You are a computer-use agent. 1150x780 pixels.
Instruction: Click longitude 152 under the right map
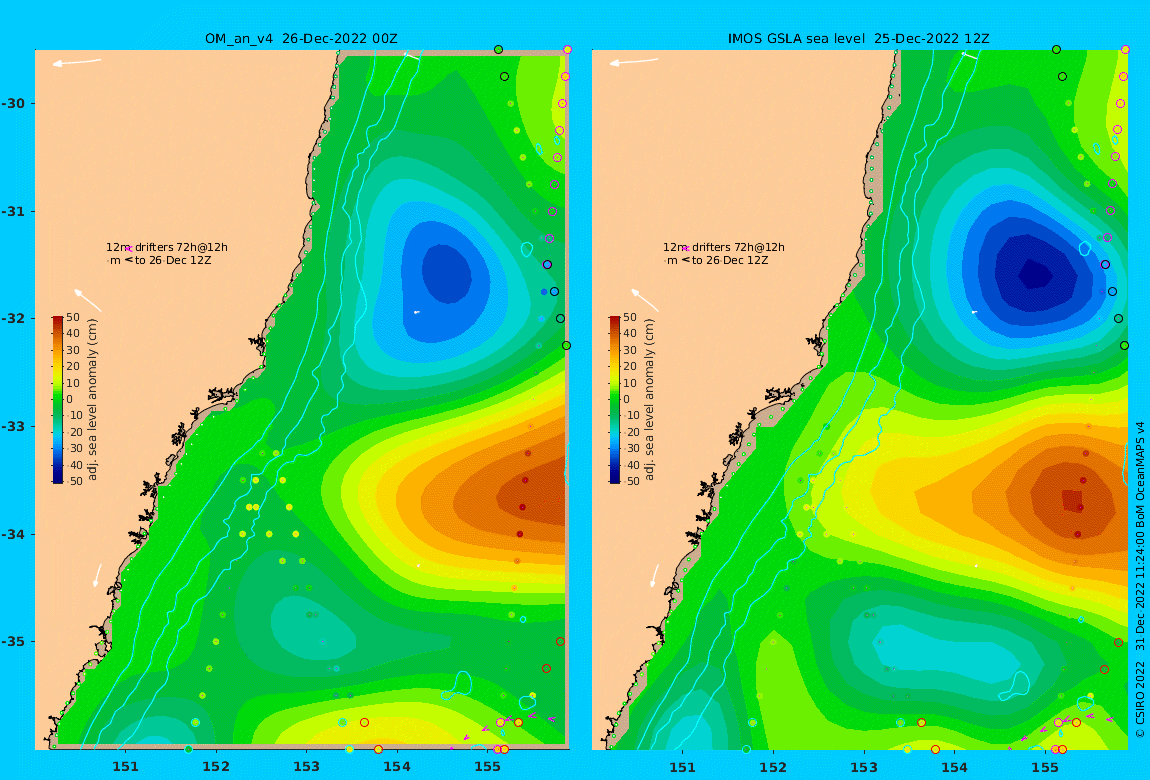coord(773,767)
